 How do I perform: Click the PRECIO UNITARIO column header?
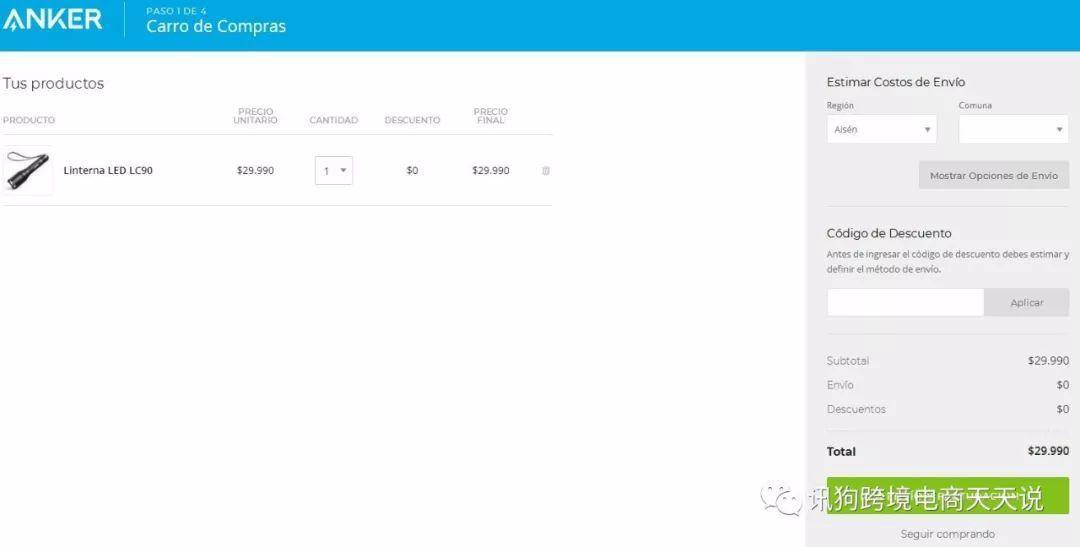(256, 116)
